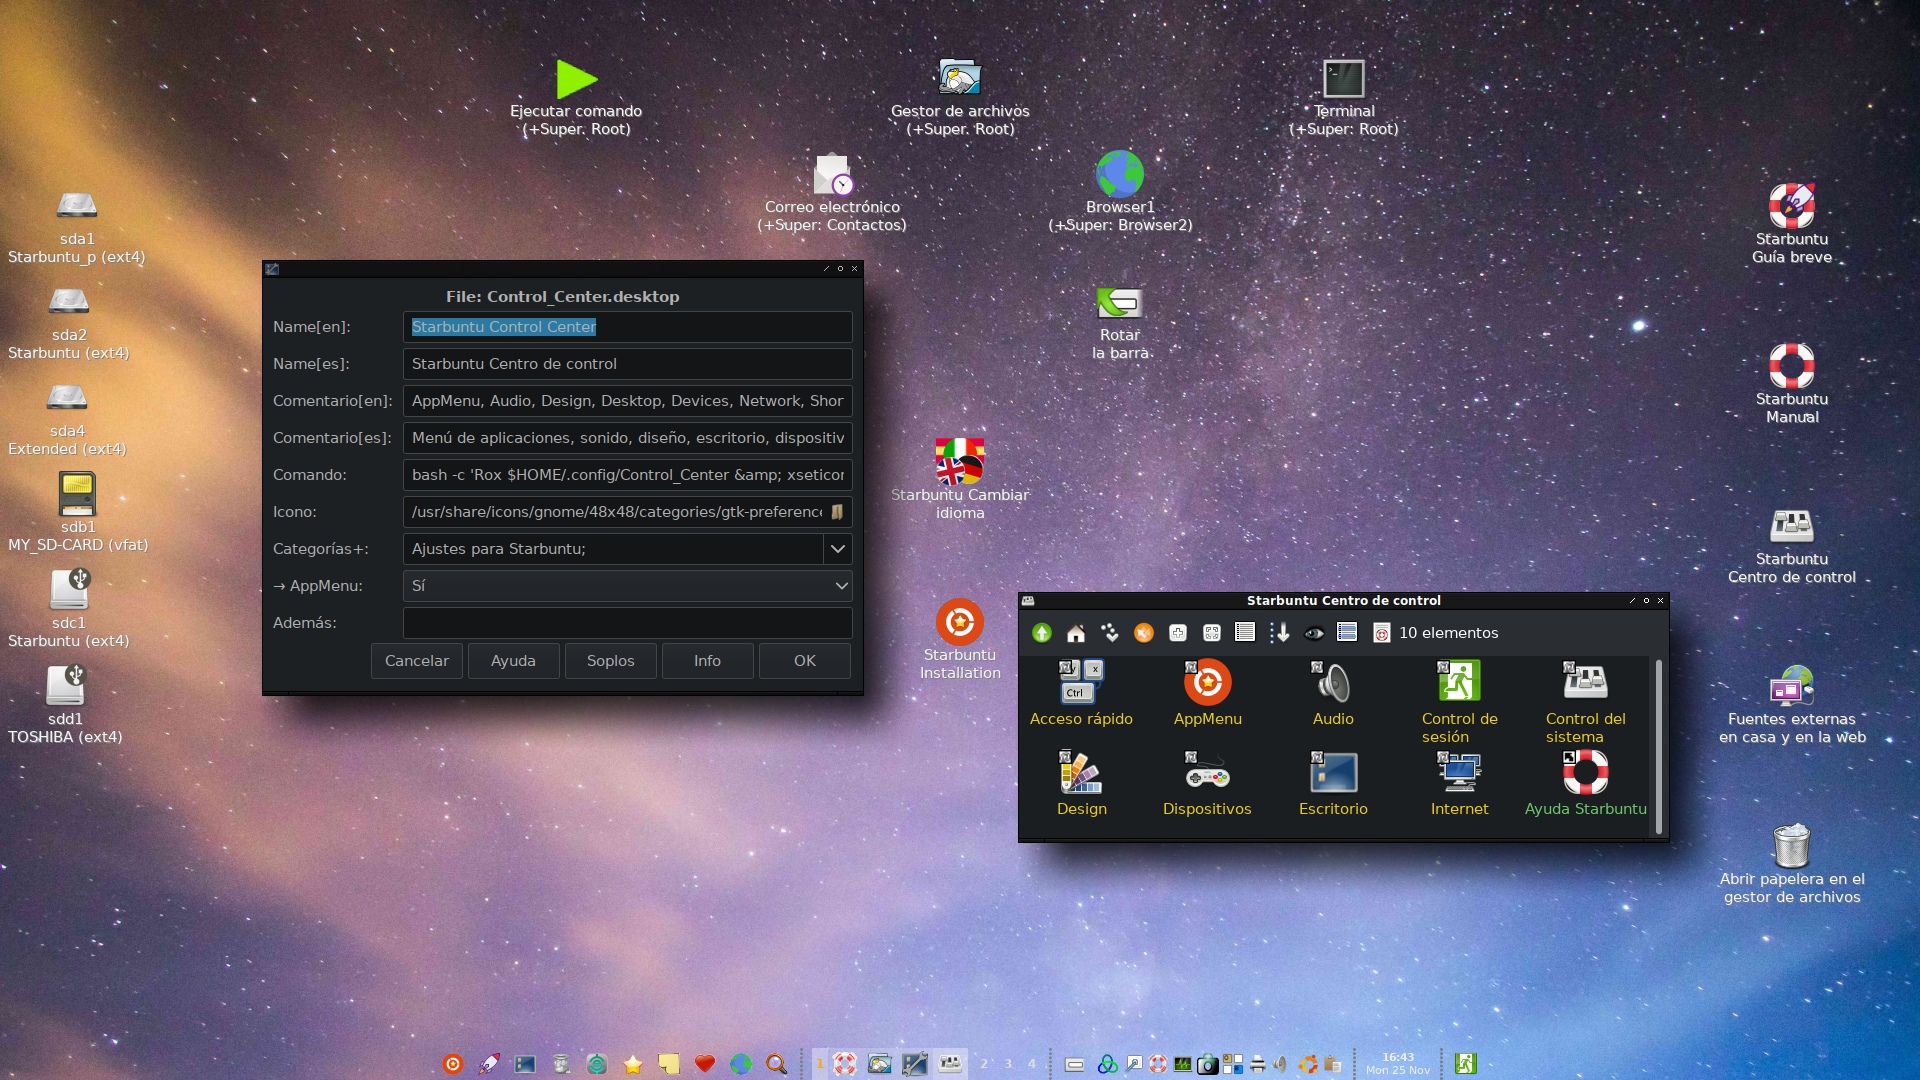
Task: Click the auto-fit size icon in Centro de control
Action: click(1212, 633)
